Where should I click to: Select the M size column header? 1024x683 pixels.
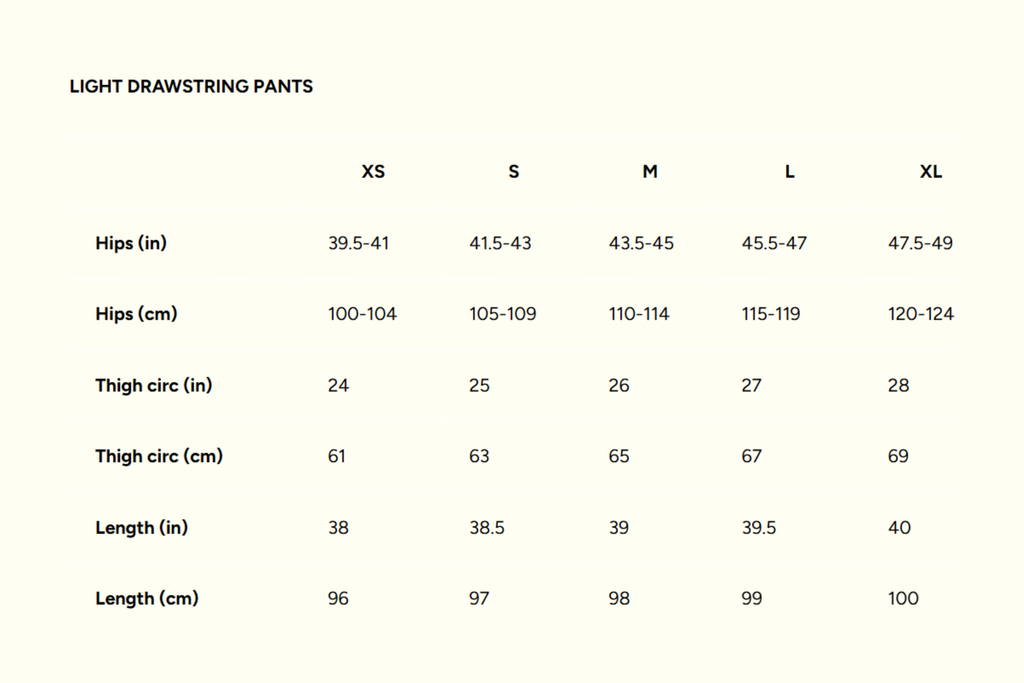point(650,172)
